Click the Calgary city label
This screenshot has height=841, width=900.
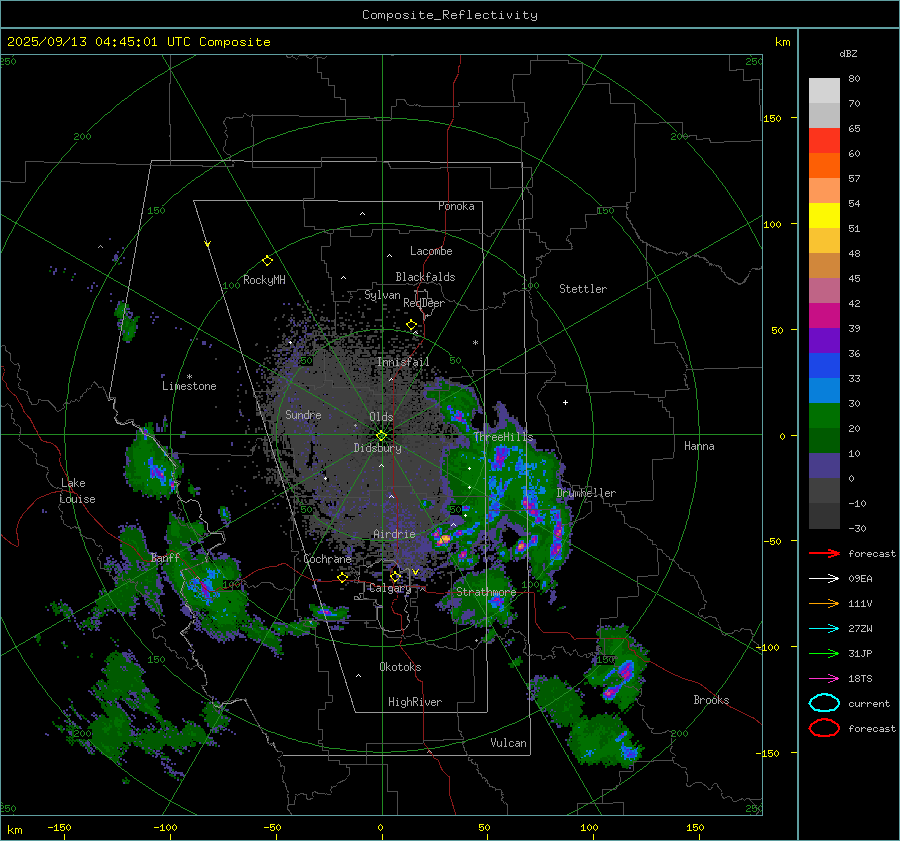390,588
